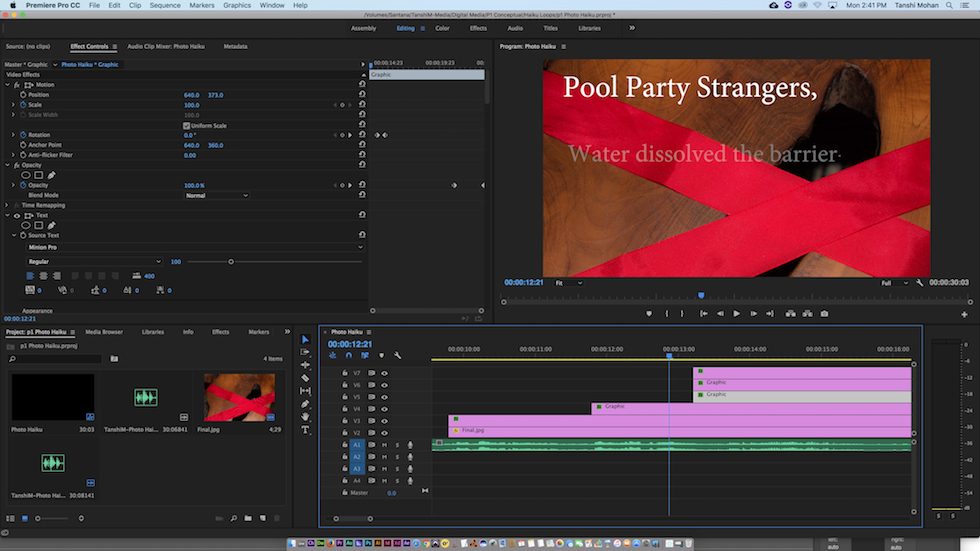Image resolution: width=980 pixels, height=551 pixels.
Task: Open Minion Pro font dropdown
Action: click(195, 247)
